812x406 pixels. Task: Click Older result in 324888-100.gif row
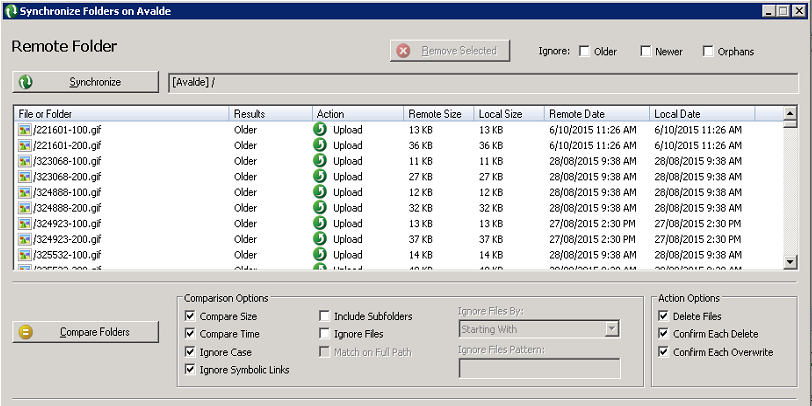pyautogui.click(x=245, y=192)
